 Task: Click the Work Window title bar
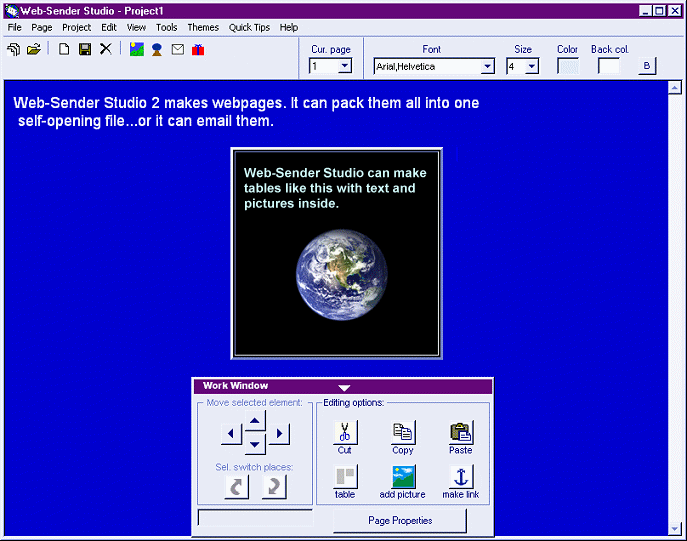coord(343,386)
